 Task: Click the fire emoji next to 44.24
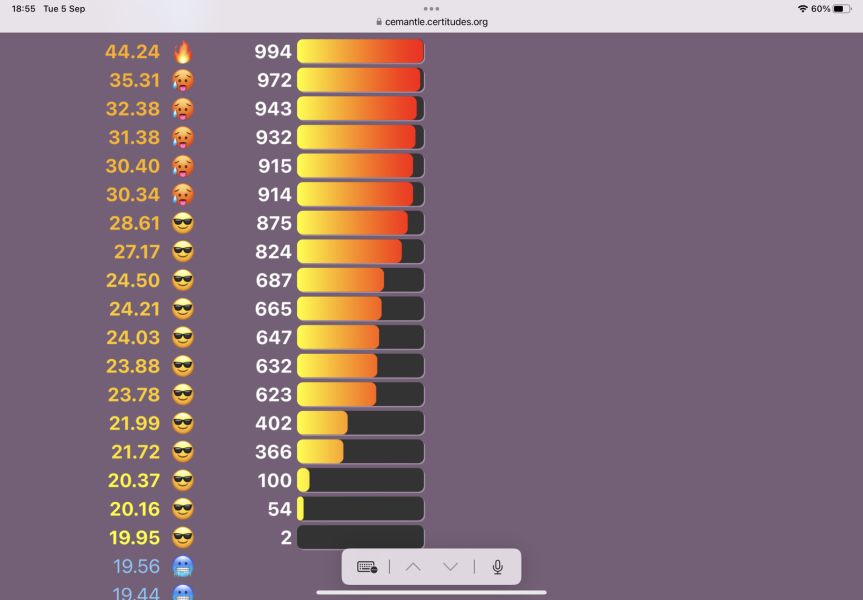(182, 52)
